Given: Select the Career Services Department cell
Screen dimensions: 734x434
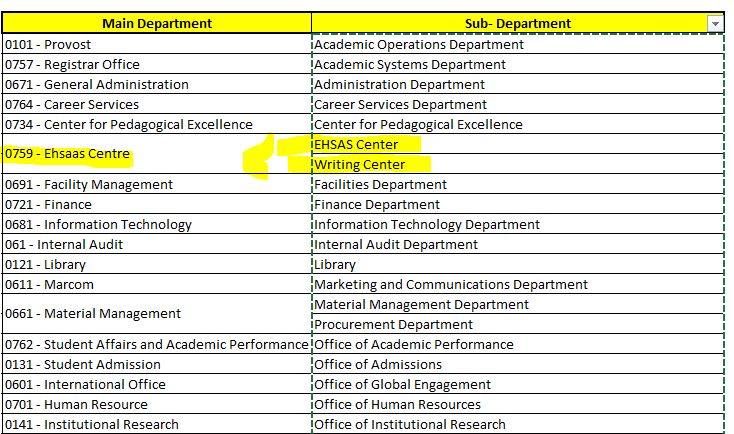Looking at the screenshot, I should pos(518,104).
